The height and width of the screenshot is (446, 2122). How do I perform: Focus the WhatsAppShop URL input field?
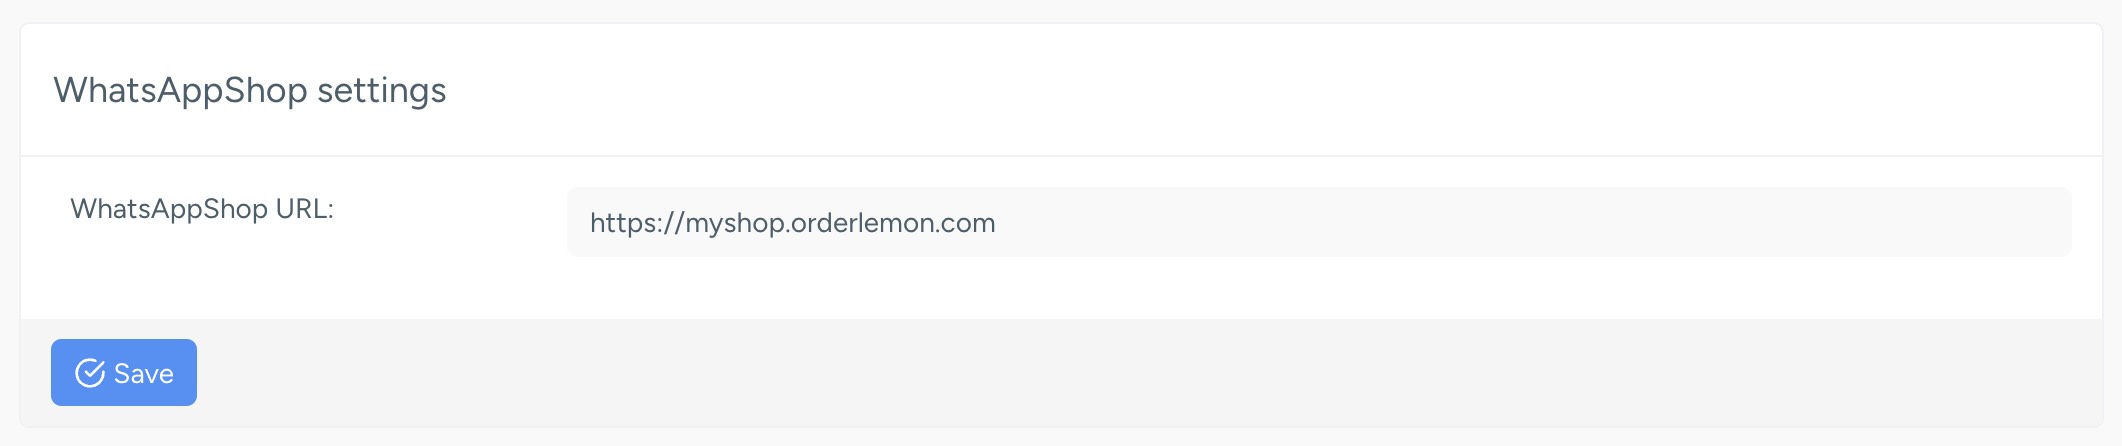point(1318,222)
